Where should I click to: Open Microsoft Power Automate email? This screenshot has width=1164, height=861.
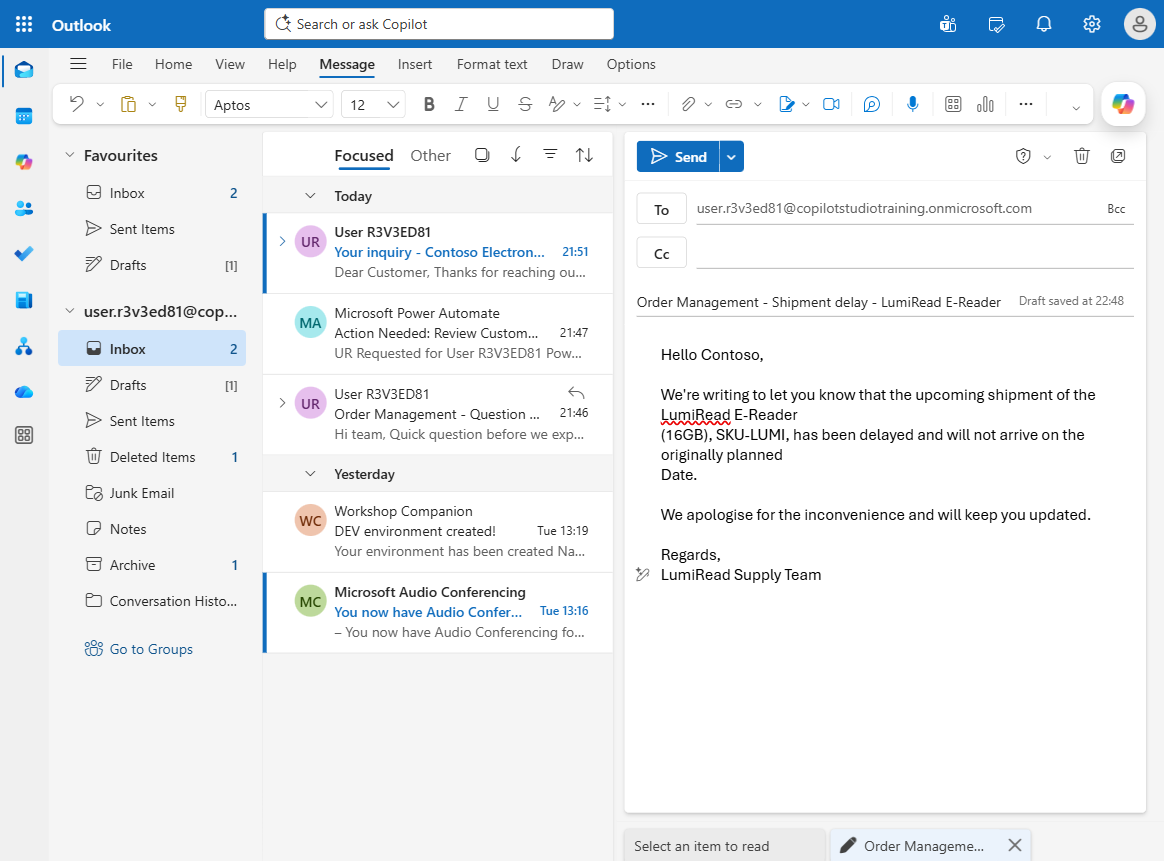click(438, 333)
